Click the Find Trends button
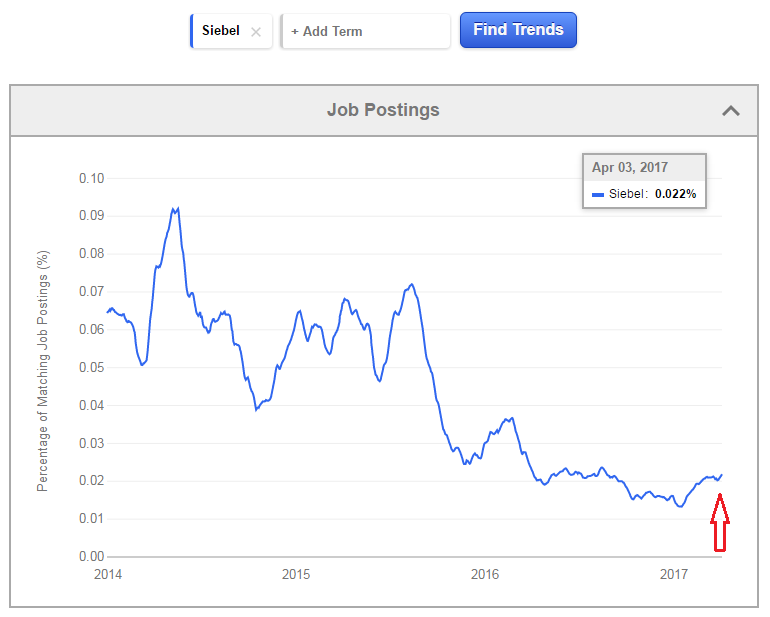 click(x=518, y=30)
